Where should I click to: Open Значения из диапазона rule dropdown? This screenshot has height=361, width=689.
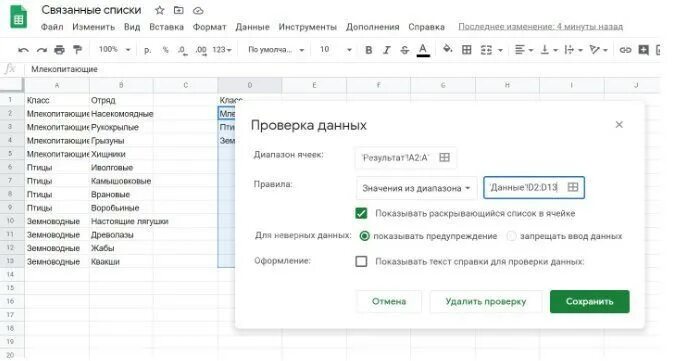(x=416, y=188)
